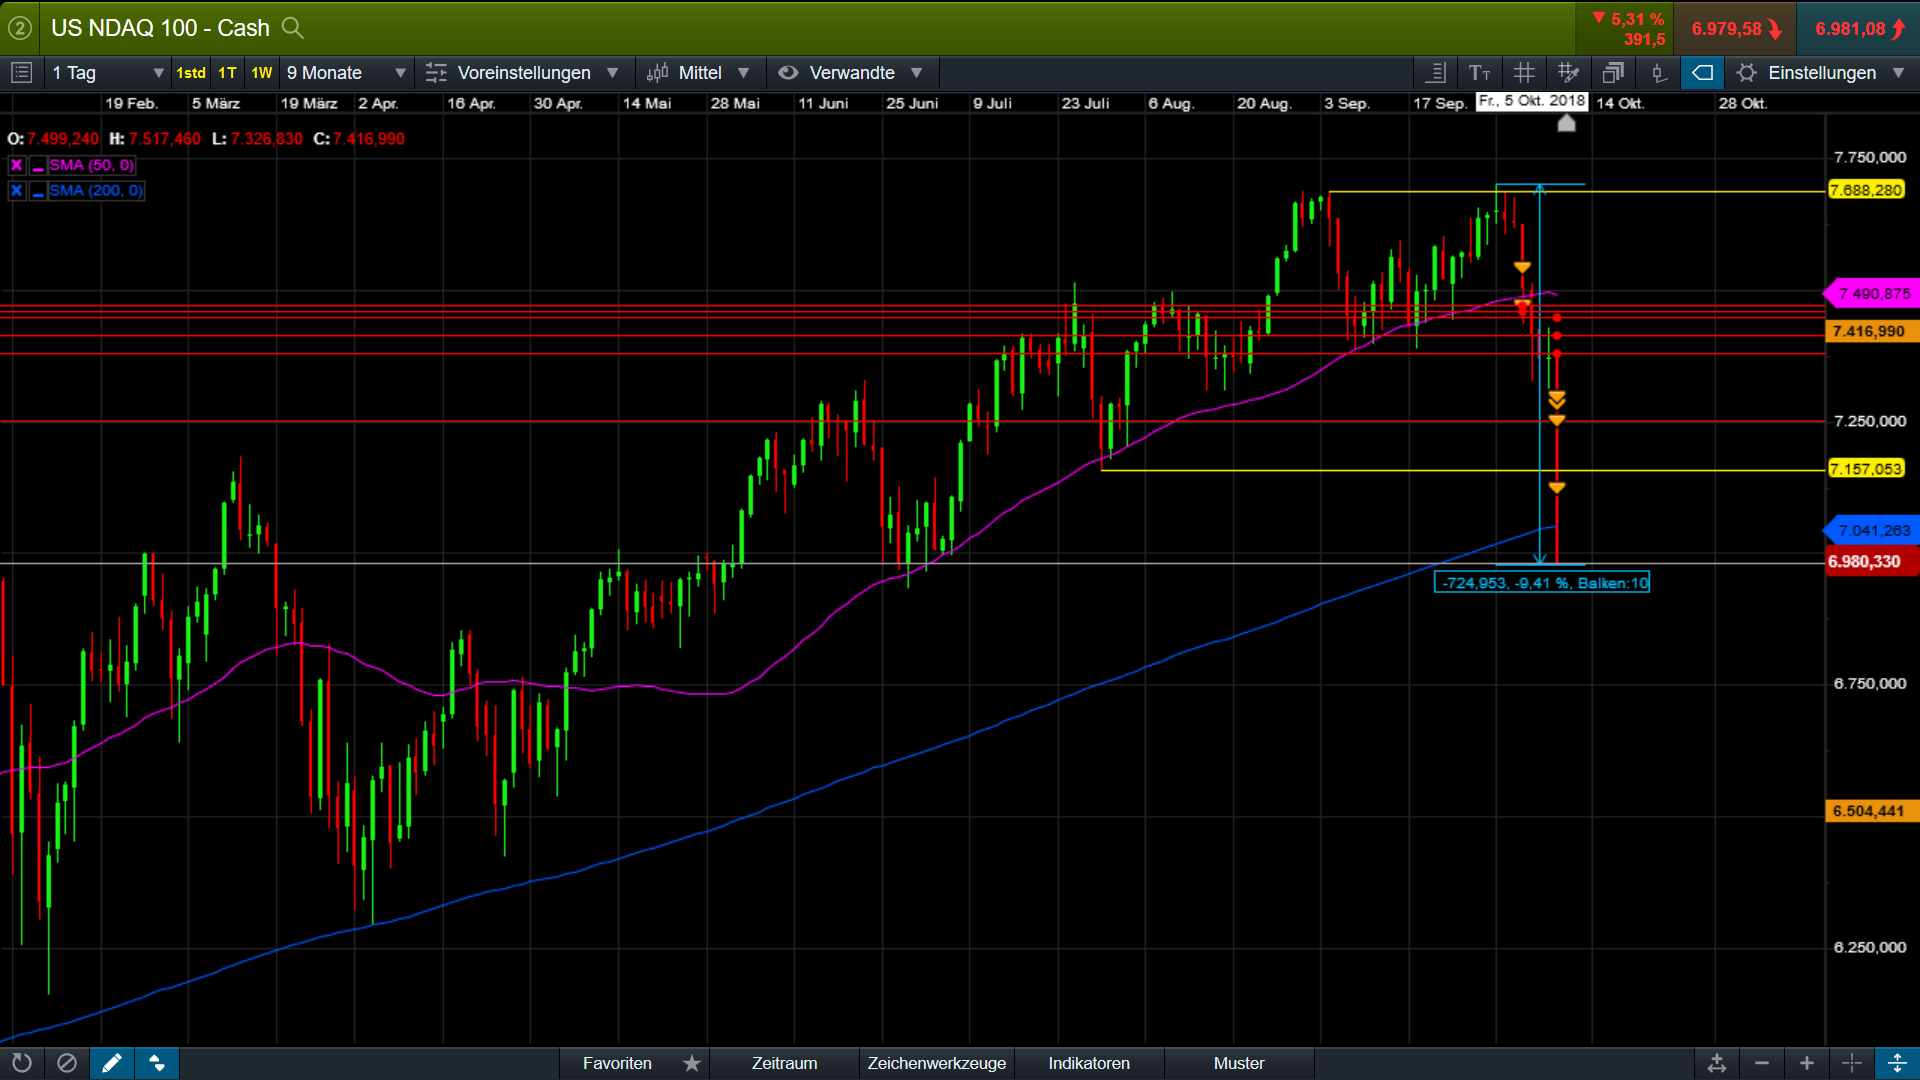This screenshot has height=1080, width=1920.
Task: Toggle the grid lines icon
Action: [1524, 73]
